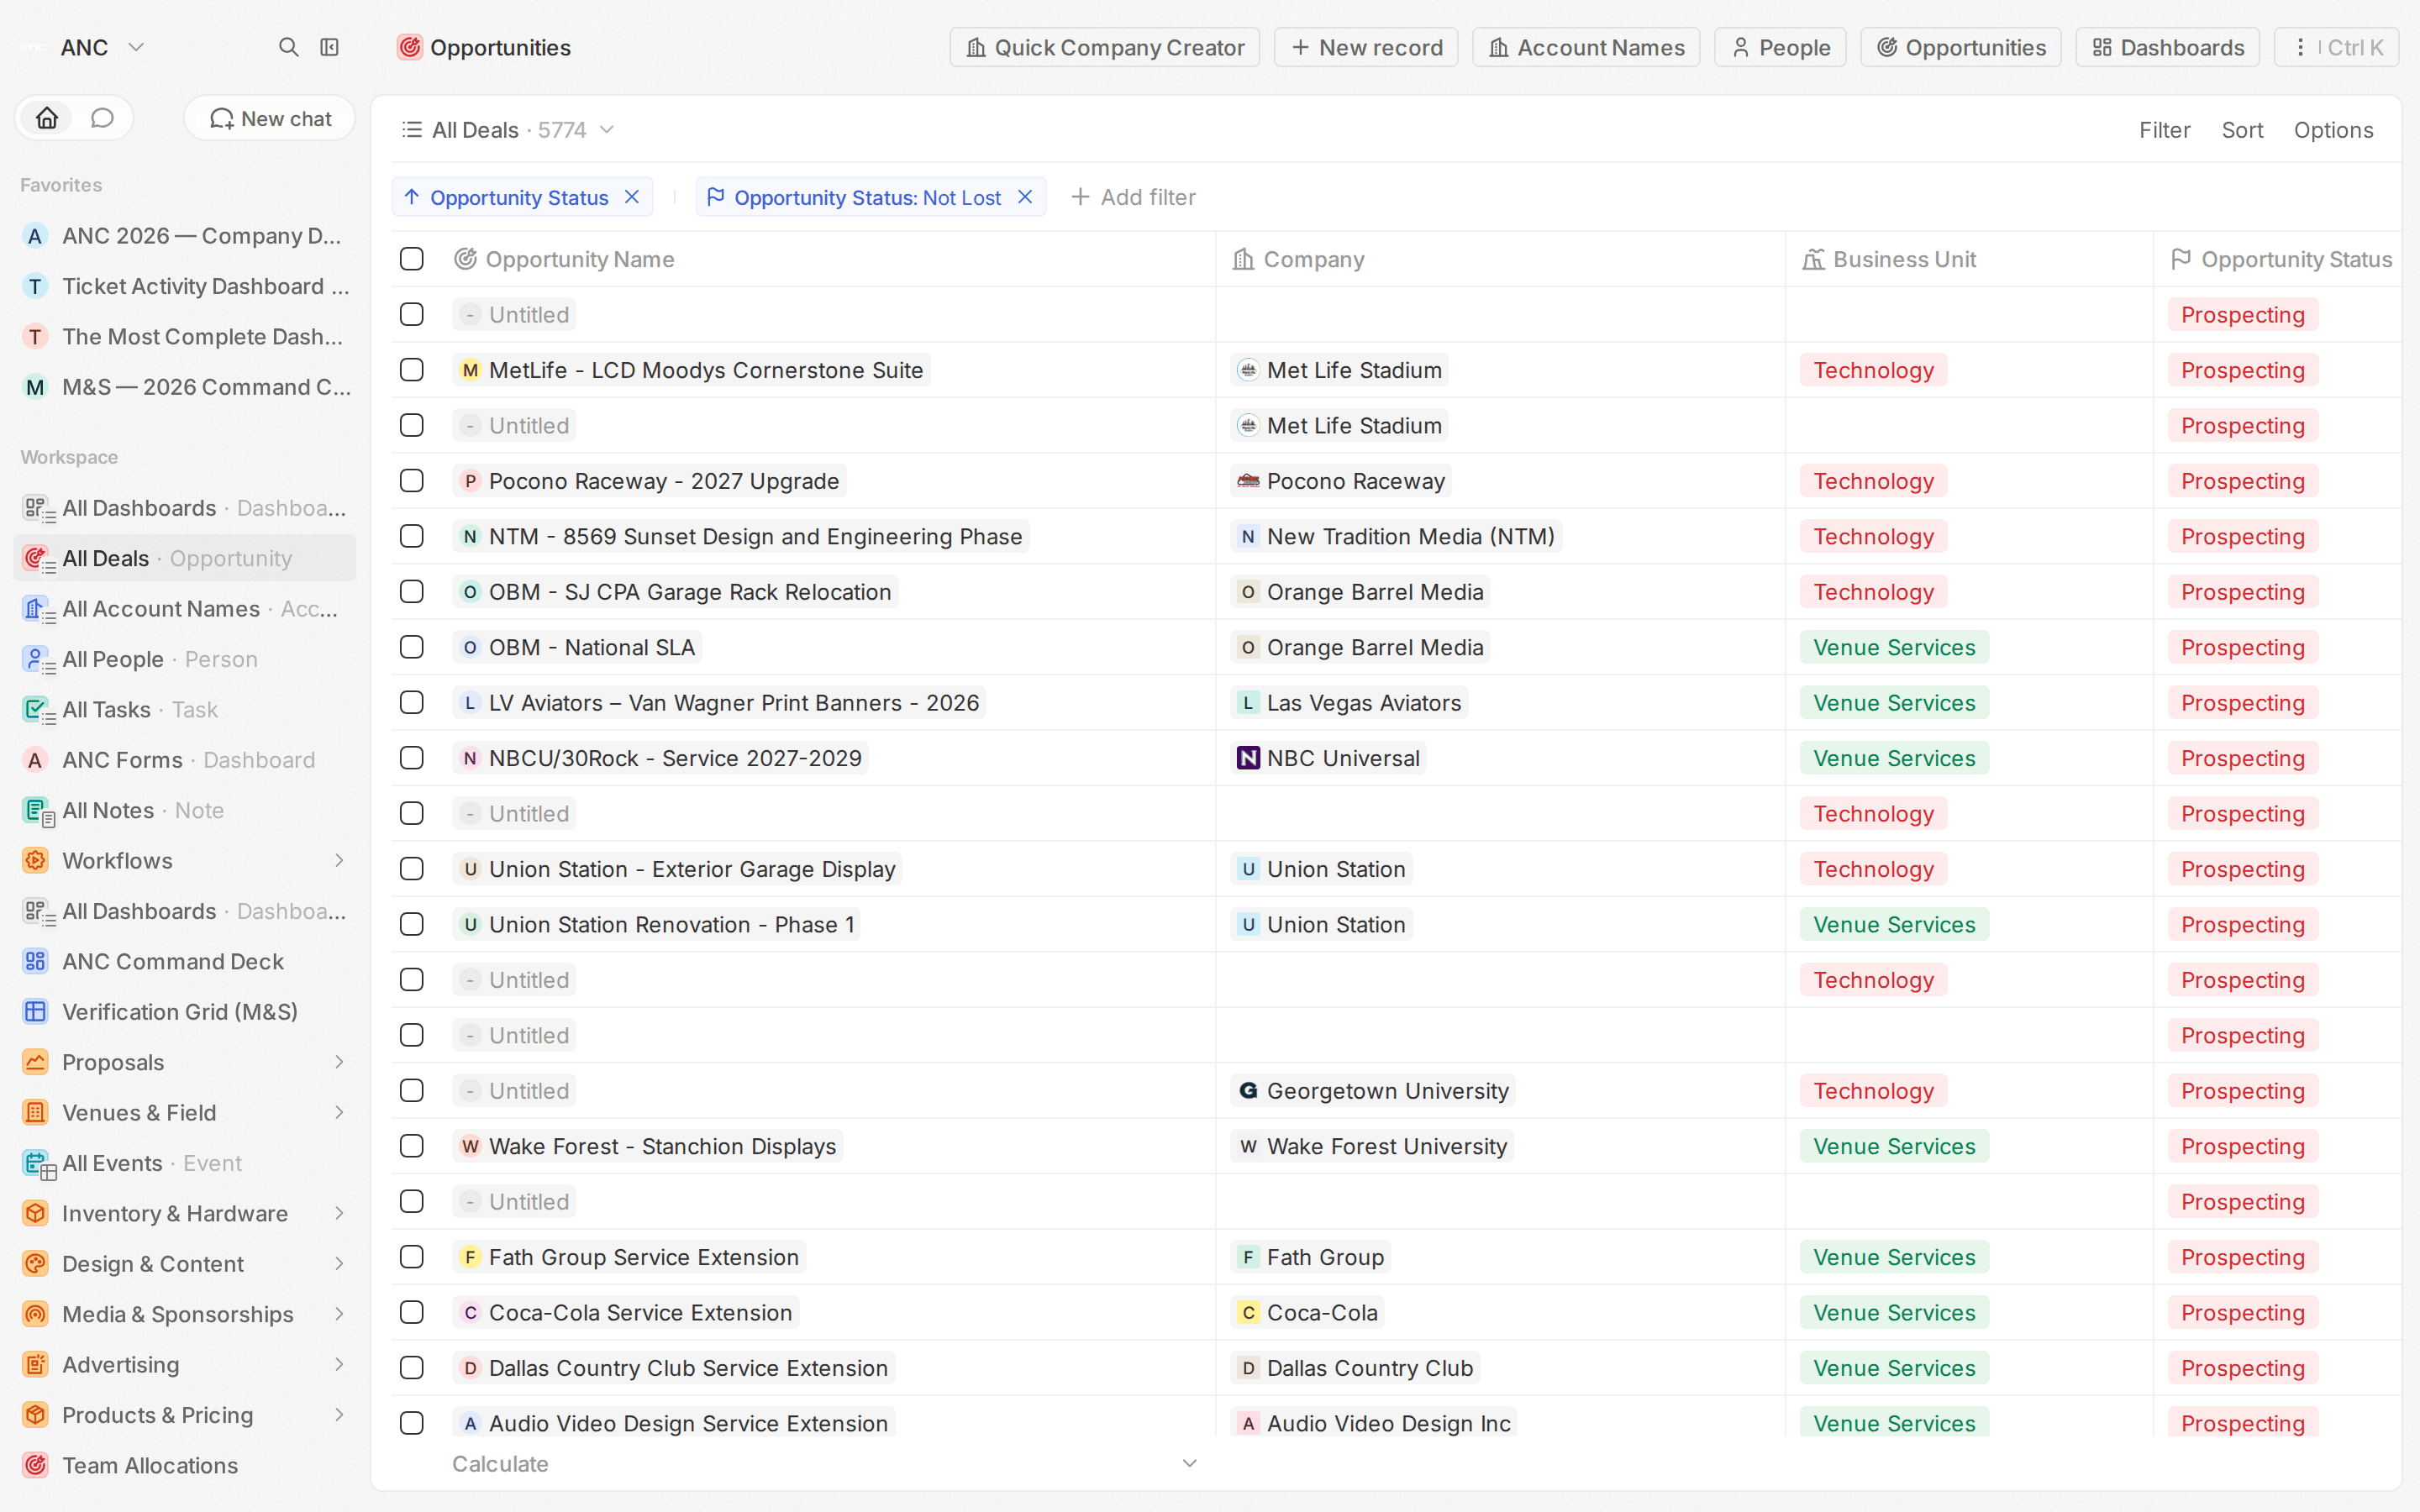Open the chat bubble icon
The width and height of the screenshot is (2420, 1512).
click(x=102, y=118)
